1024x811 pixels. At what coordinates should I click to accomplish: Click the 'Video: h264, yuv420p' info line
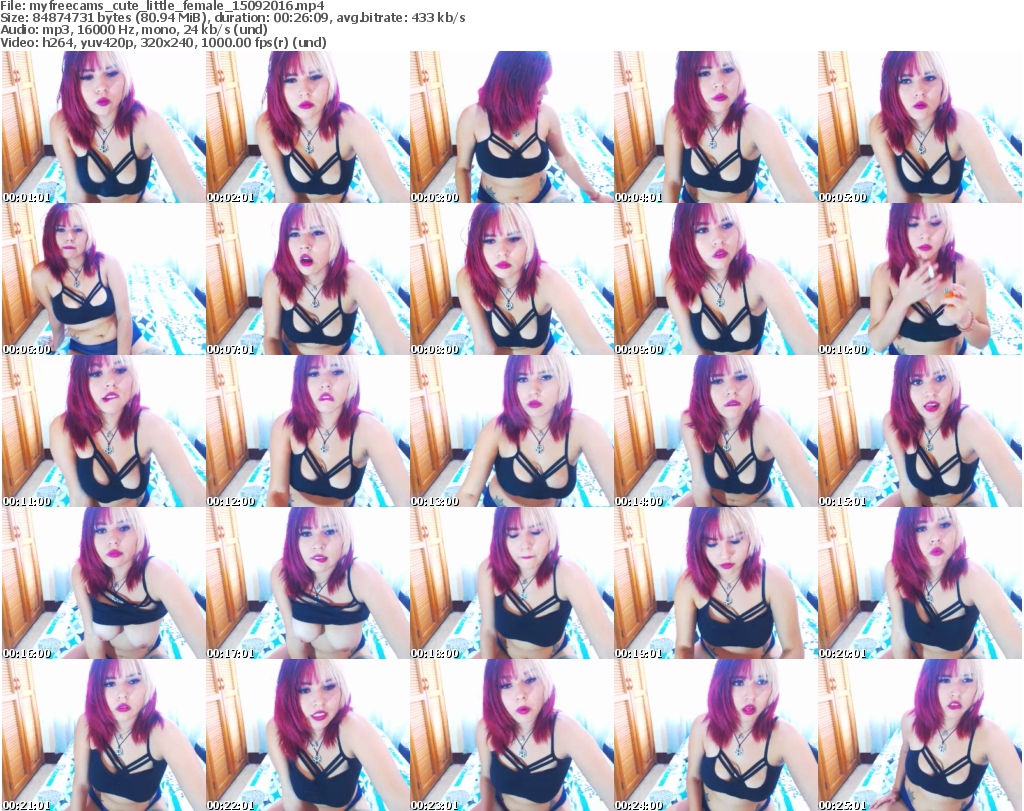(163, 42)
